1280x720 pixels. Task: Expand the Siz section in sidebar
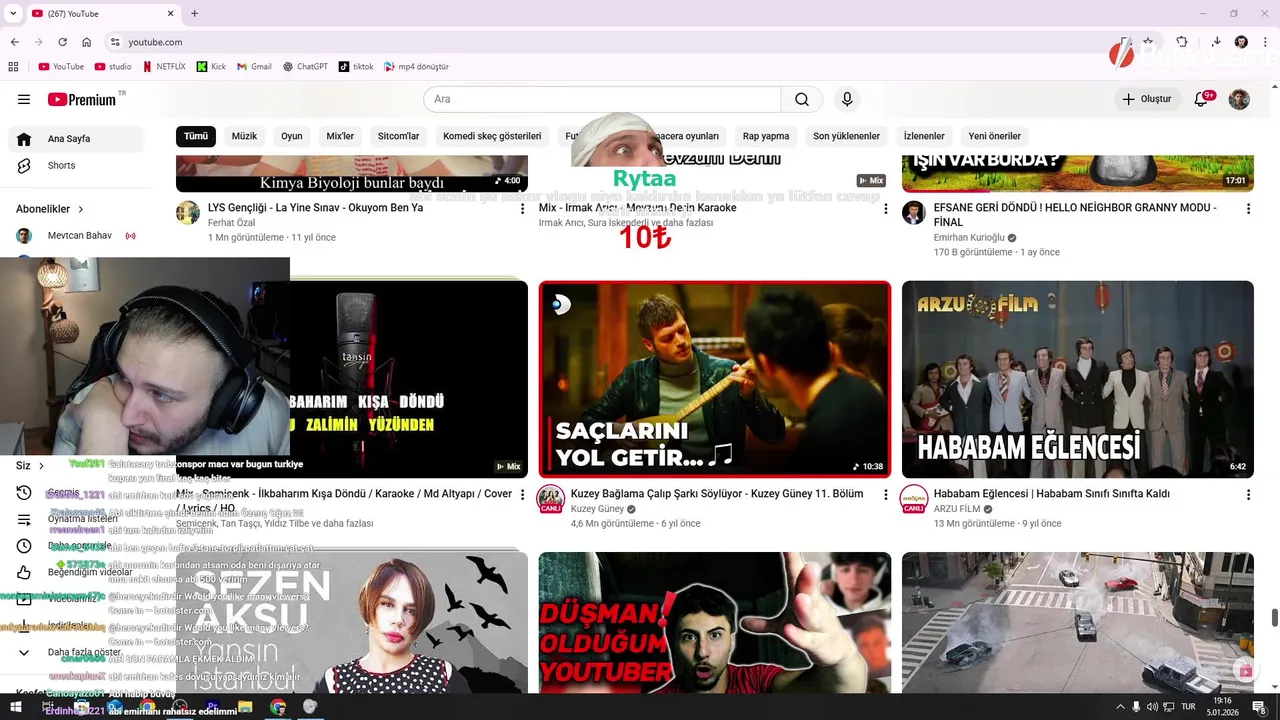[30, 466]
